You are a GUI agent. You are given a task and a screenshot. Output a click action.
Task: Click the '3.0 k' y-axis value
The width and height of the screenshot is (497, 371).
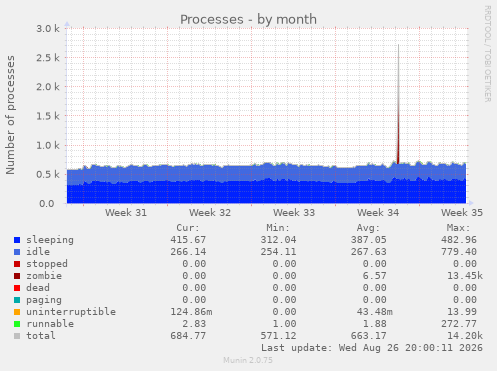tap(48, 29)
